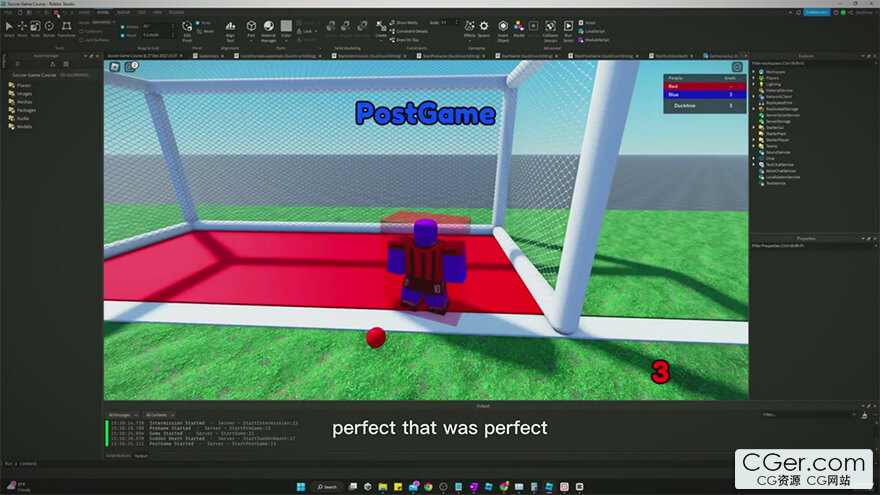Select the Scale tool
Image resolution: width=880 pixels, height=495 pixels.
[x=35, y=26]
